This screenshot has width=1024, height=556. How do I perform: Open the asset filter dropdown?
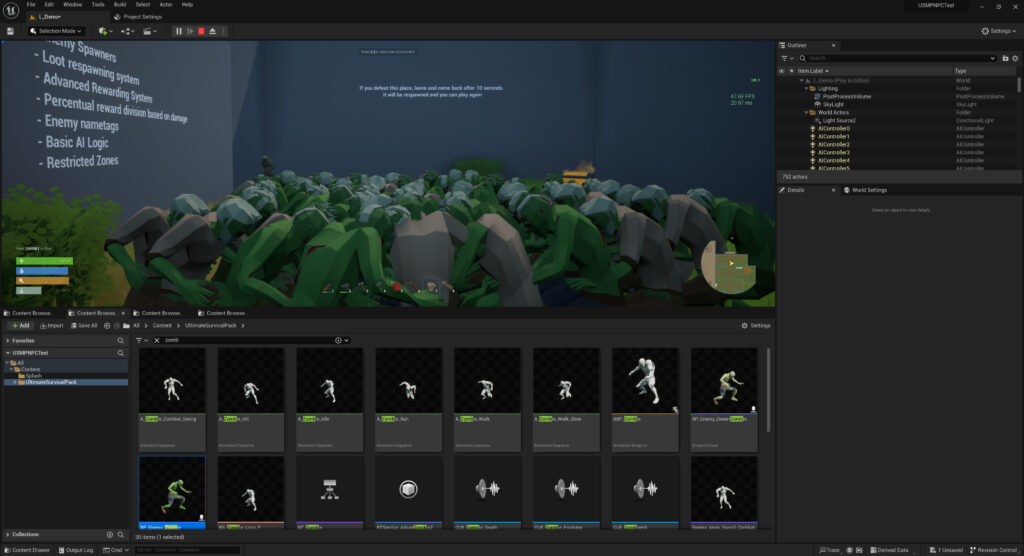(x=142, y=340)
